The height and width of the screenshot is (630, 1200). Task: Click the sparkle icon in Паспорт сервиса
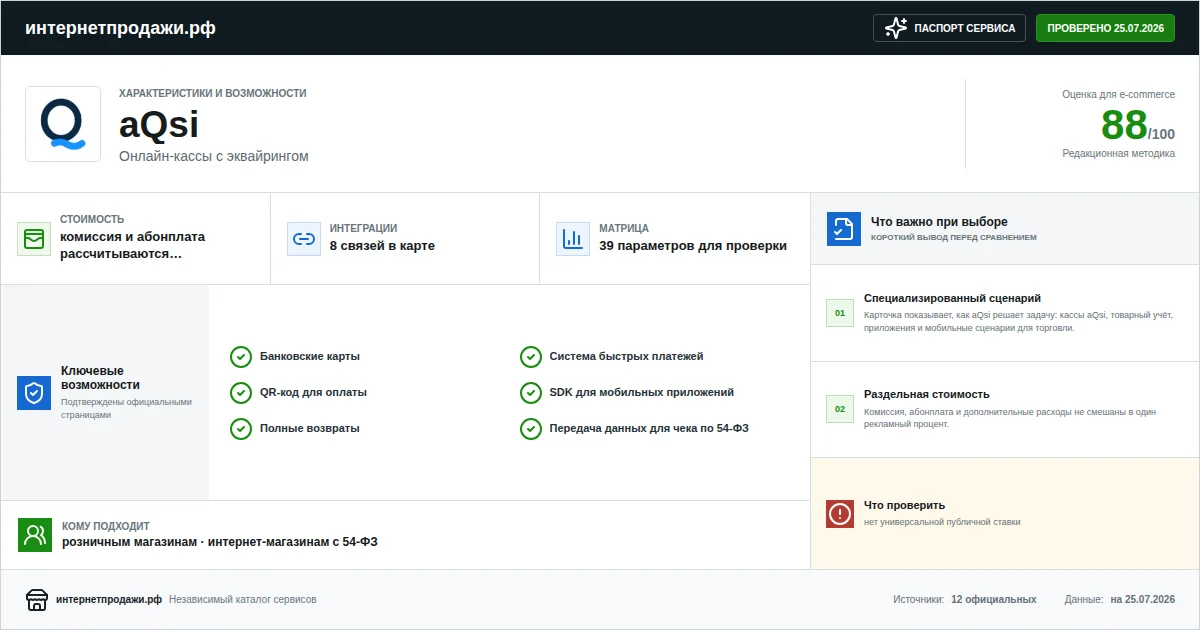pyautogui.click(x=896, y=28)
